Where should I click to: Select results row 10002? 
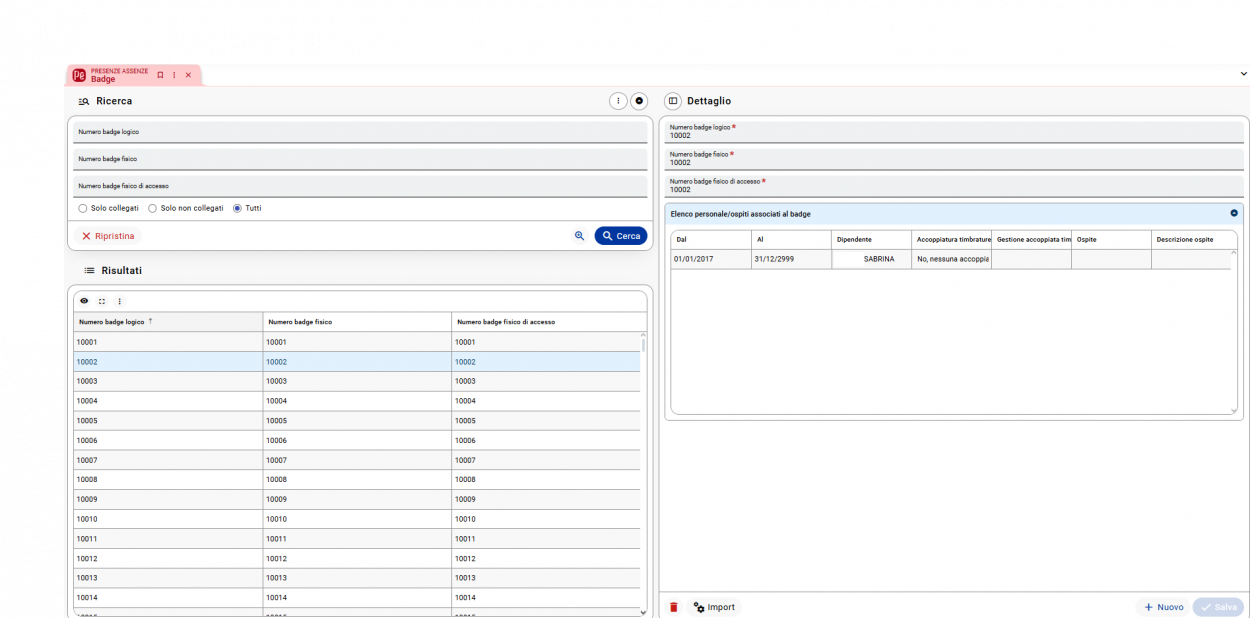pyautogui.click(x=357, y=362)
